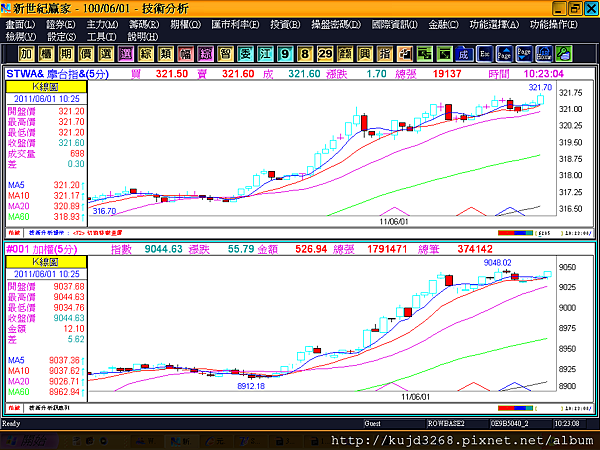Viewport: 600px width, 450px height.
Task: Click the 開始 Start button on the taskbar
Action: point(29,440)
